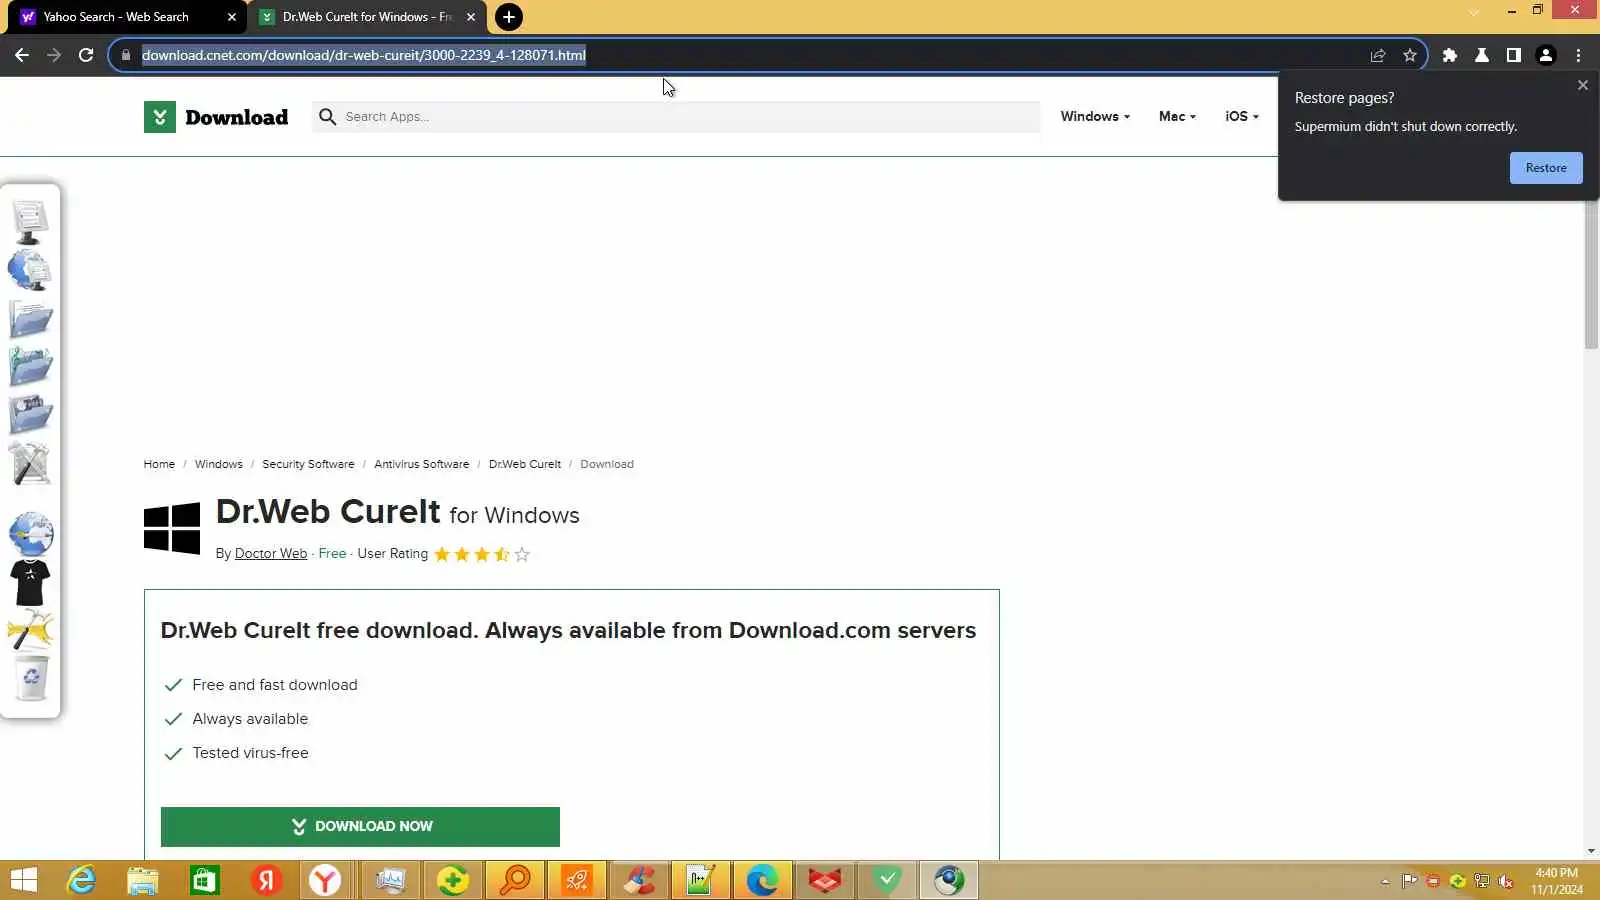Expand the Windows category dropdown

pos(1095,116)
